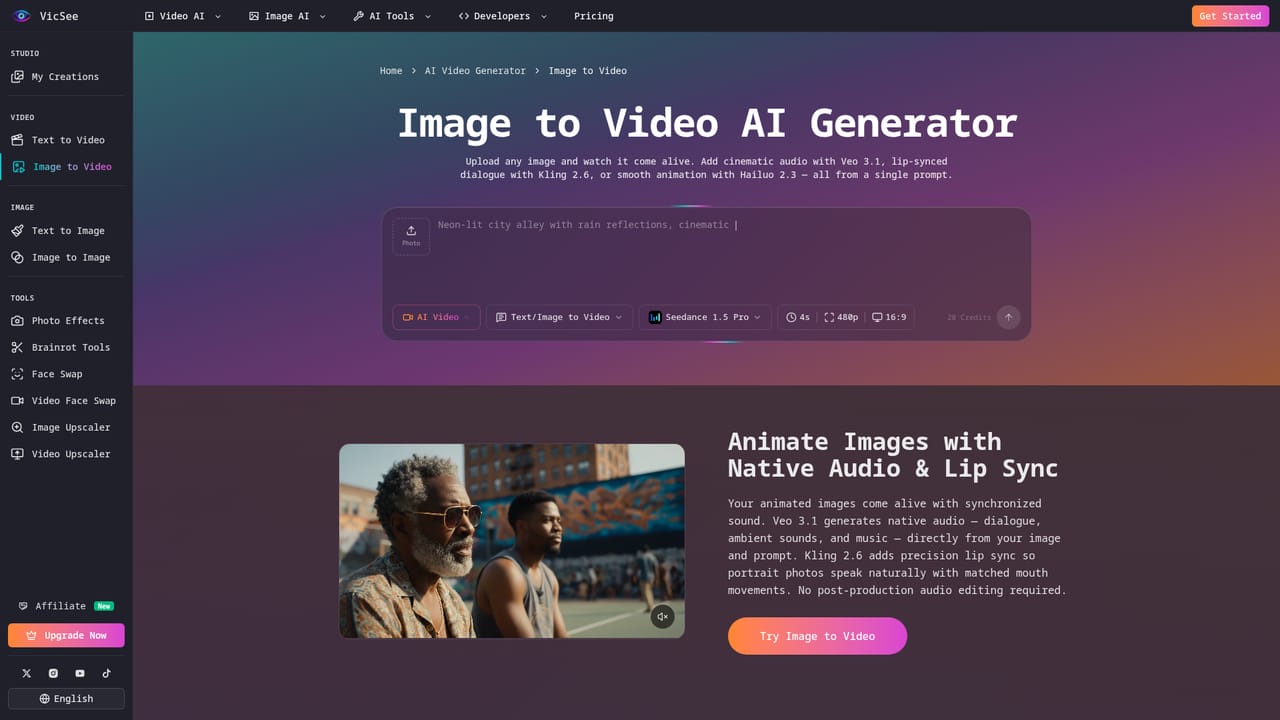This screenshot has height=720, width=1280.
Task: Open the English language selector
Action: [66, 699]
